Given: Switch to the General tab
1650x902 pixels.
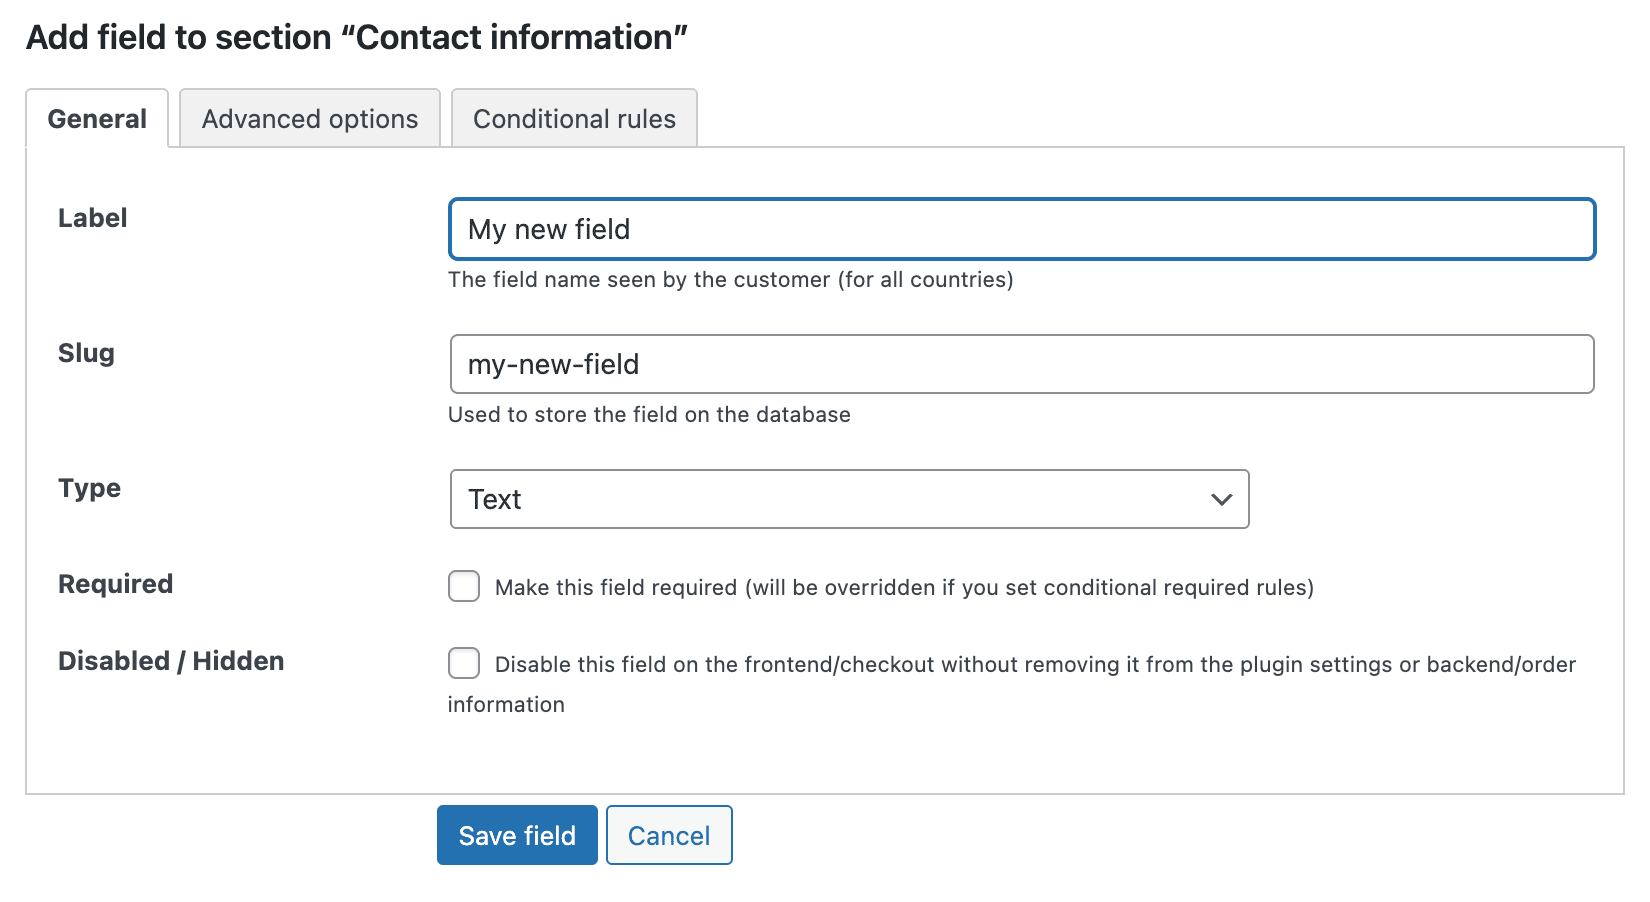Looking at the screenshot, I should pos(97,119).
